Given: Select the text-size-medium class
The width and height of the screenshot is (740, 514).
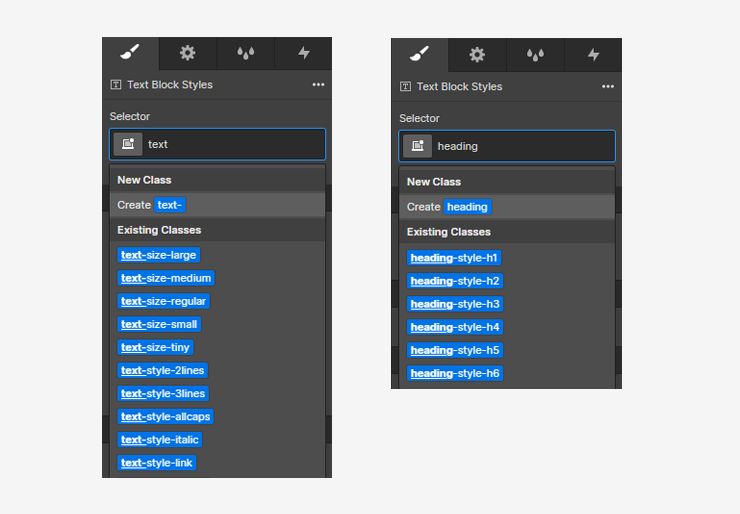Looking at the screenshot, I should point(166,278).
